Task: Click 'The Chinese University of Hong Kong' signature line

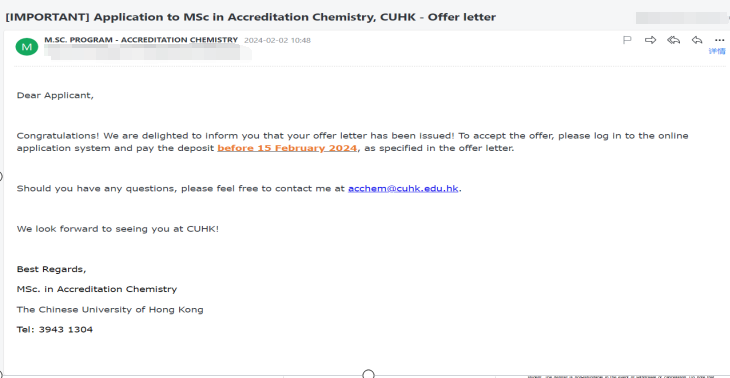Action: pos(110,310)
